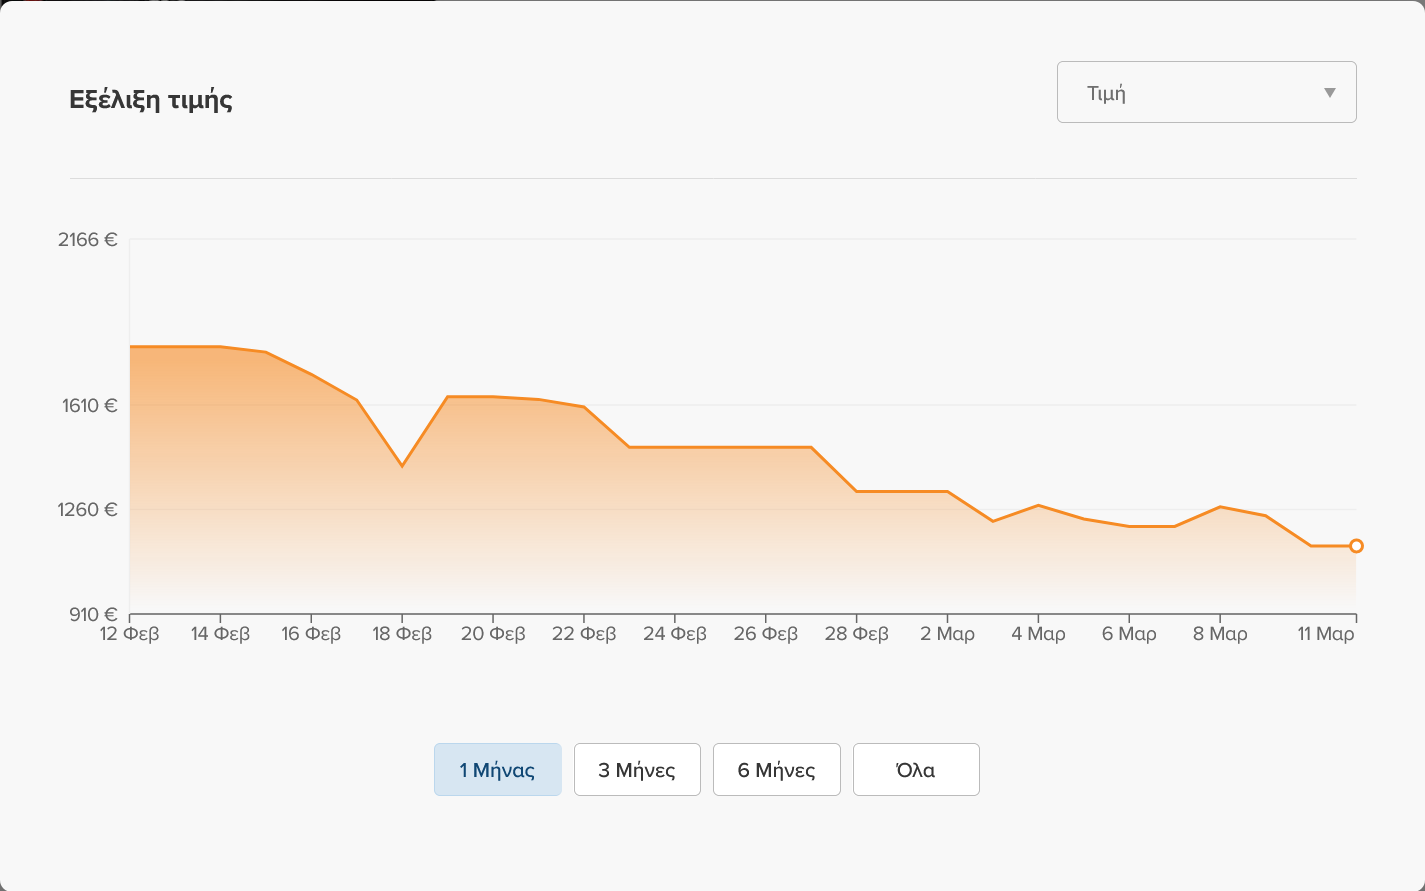
Task: Click the 18 Φεβ axis label
Action: click(402, 634)
